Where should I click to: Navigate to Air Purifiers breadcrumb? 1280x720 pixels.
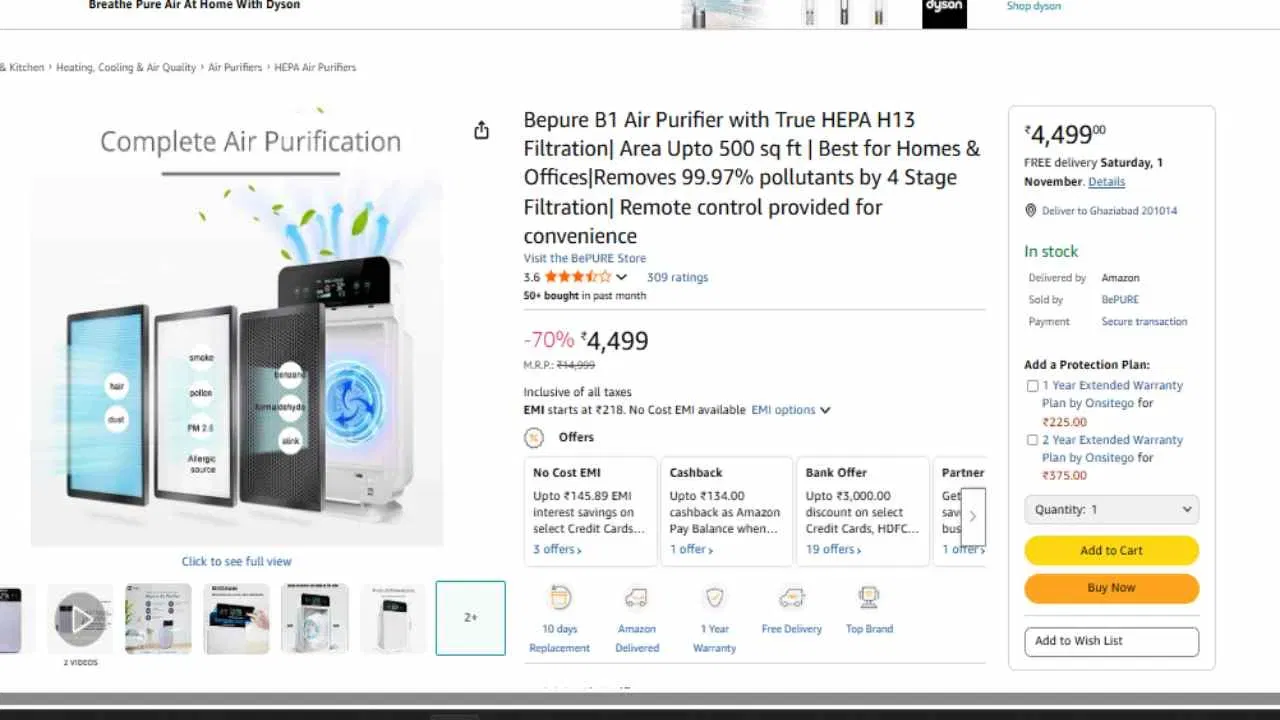[x=235, y=67]
